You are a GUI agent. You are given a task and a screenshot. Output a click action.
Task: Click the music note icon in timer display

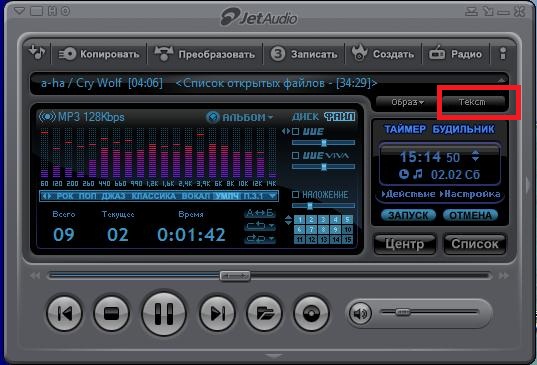click(417, 174)
